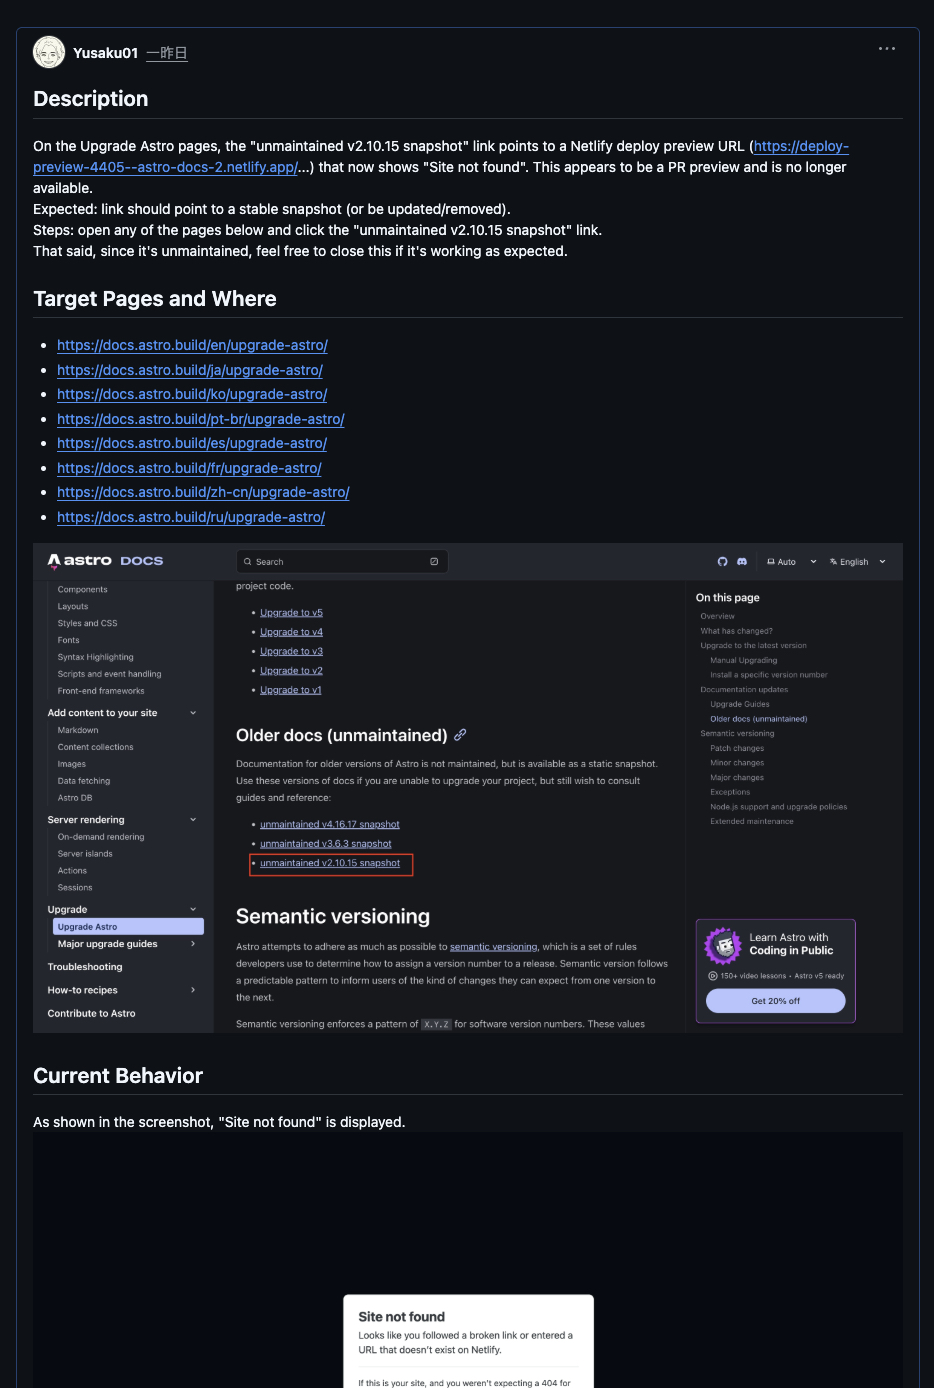
Task: Click the Coding in Public gear mascot icon
Action: pyautogui.click(x=722, y=945)
